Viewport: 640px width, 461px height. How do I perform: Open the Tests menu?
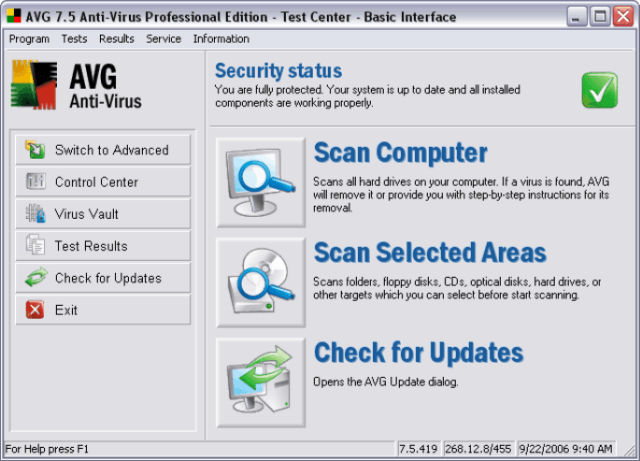coord(74,39)
